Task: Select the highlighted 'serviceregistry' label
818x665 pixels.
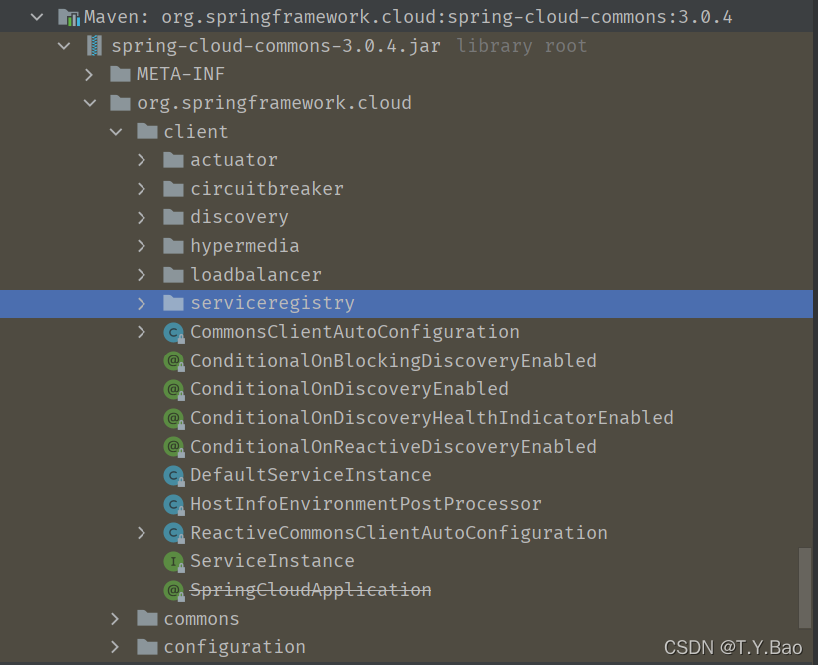Action: 272,304
